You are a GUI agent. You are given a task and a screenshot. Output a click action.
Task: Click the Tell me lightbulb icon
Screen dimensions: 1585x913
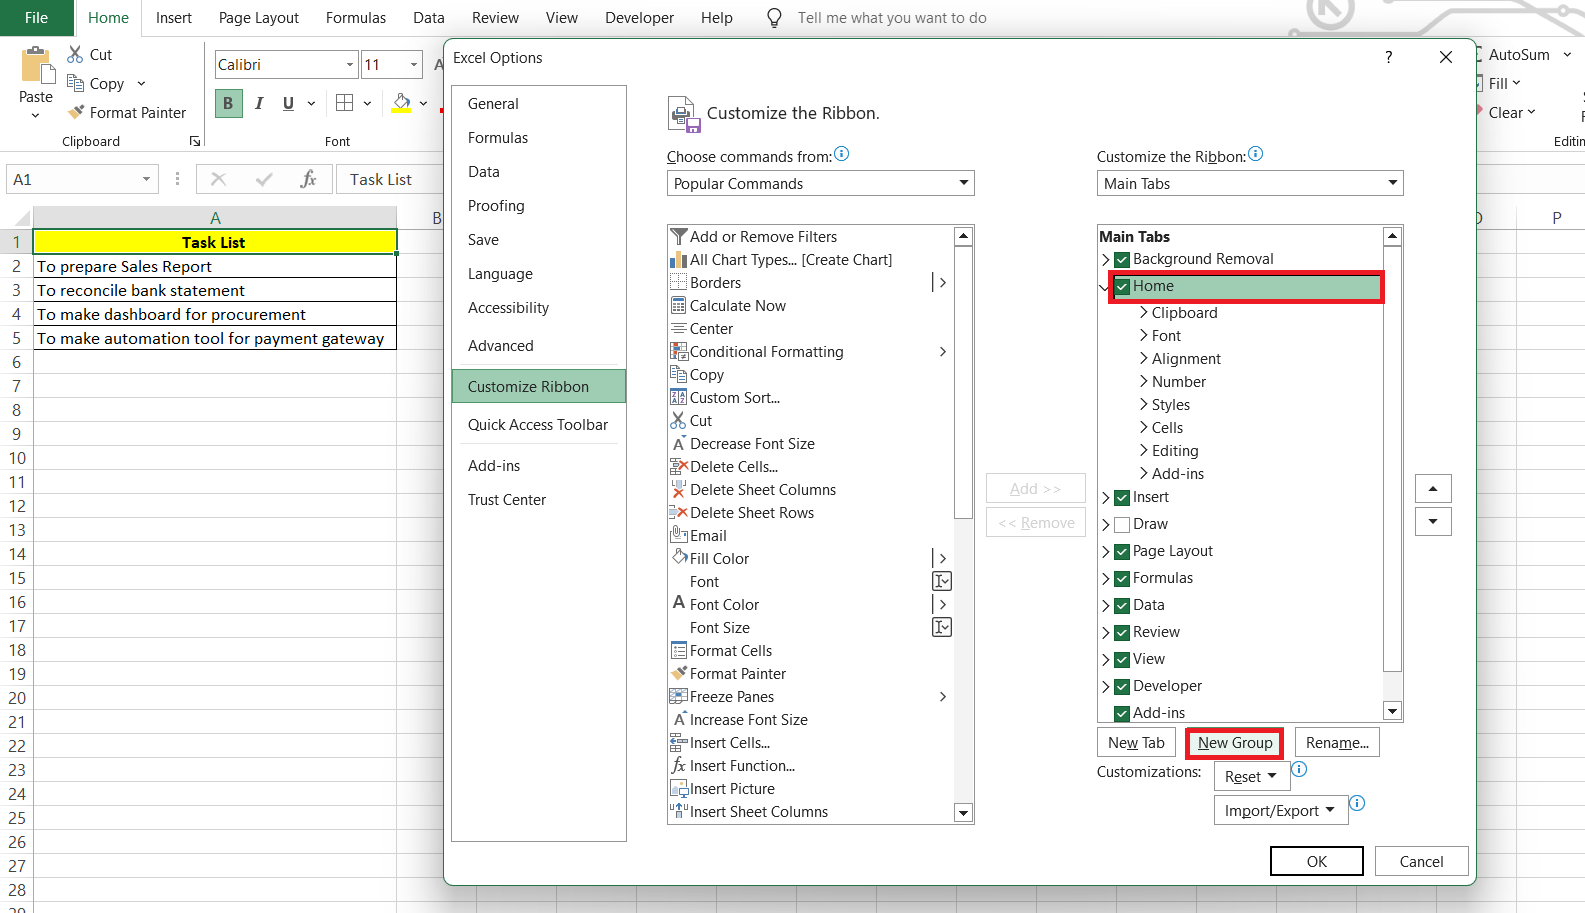click(774, 18)
